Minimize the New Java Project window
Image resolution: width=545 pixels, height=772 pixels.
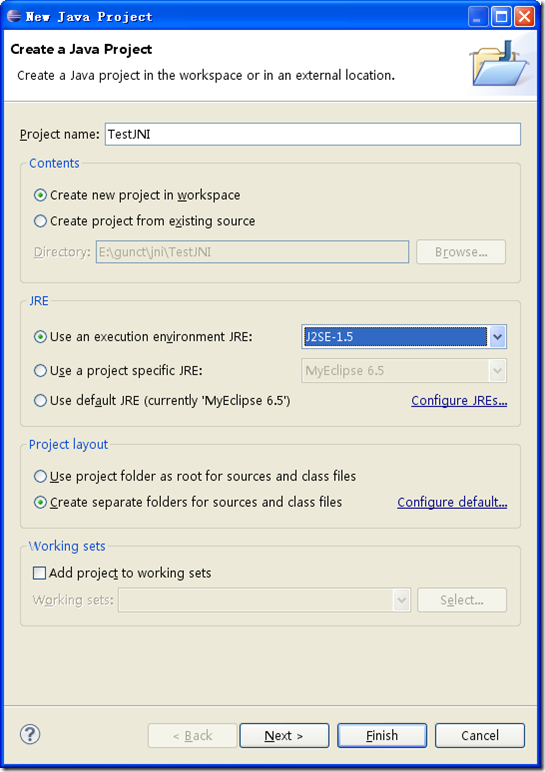tap(478, 17)
